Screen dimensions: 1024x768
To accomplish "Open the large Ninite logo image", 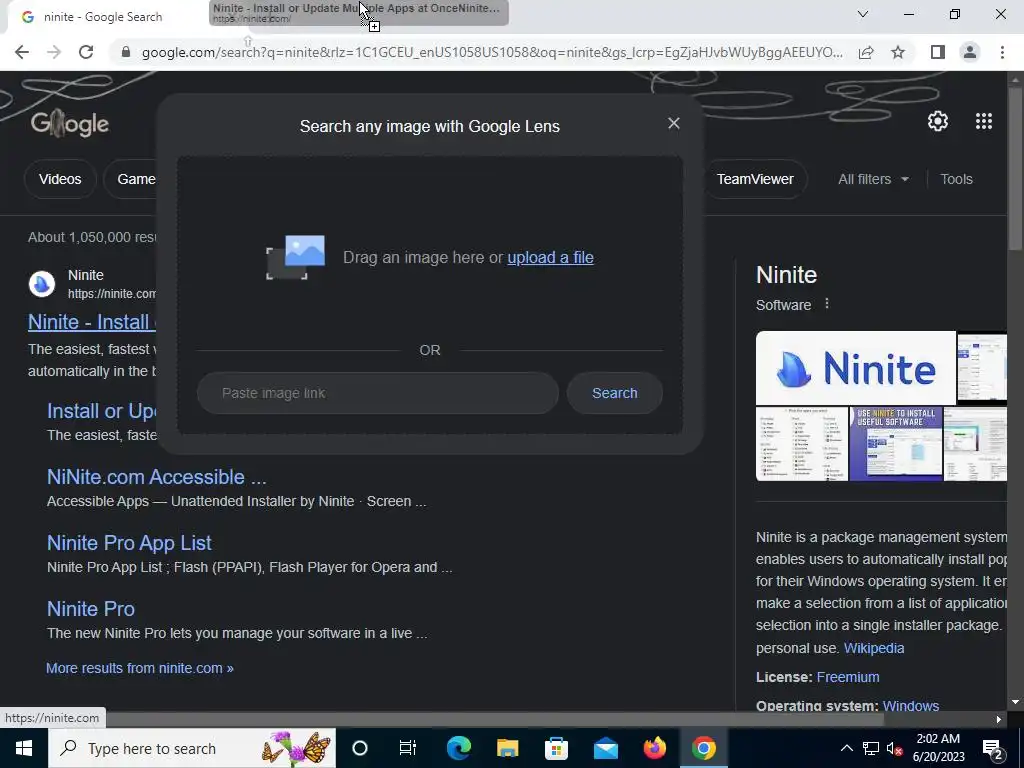I will coord(856,368).
